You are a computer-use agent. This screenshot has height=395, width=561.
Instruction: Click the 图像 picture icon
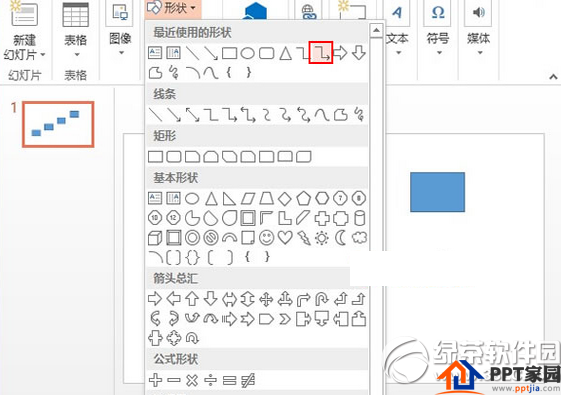coord(120,13)
